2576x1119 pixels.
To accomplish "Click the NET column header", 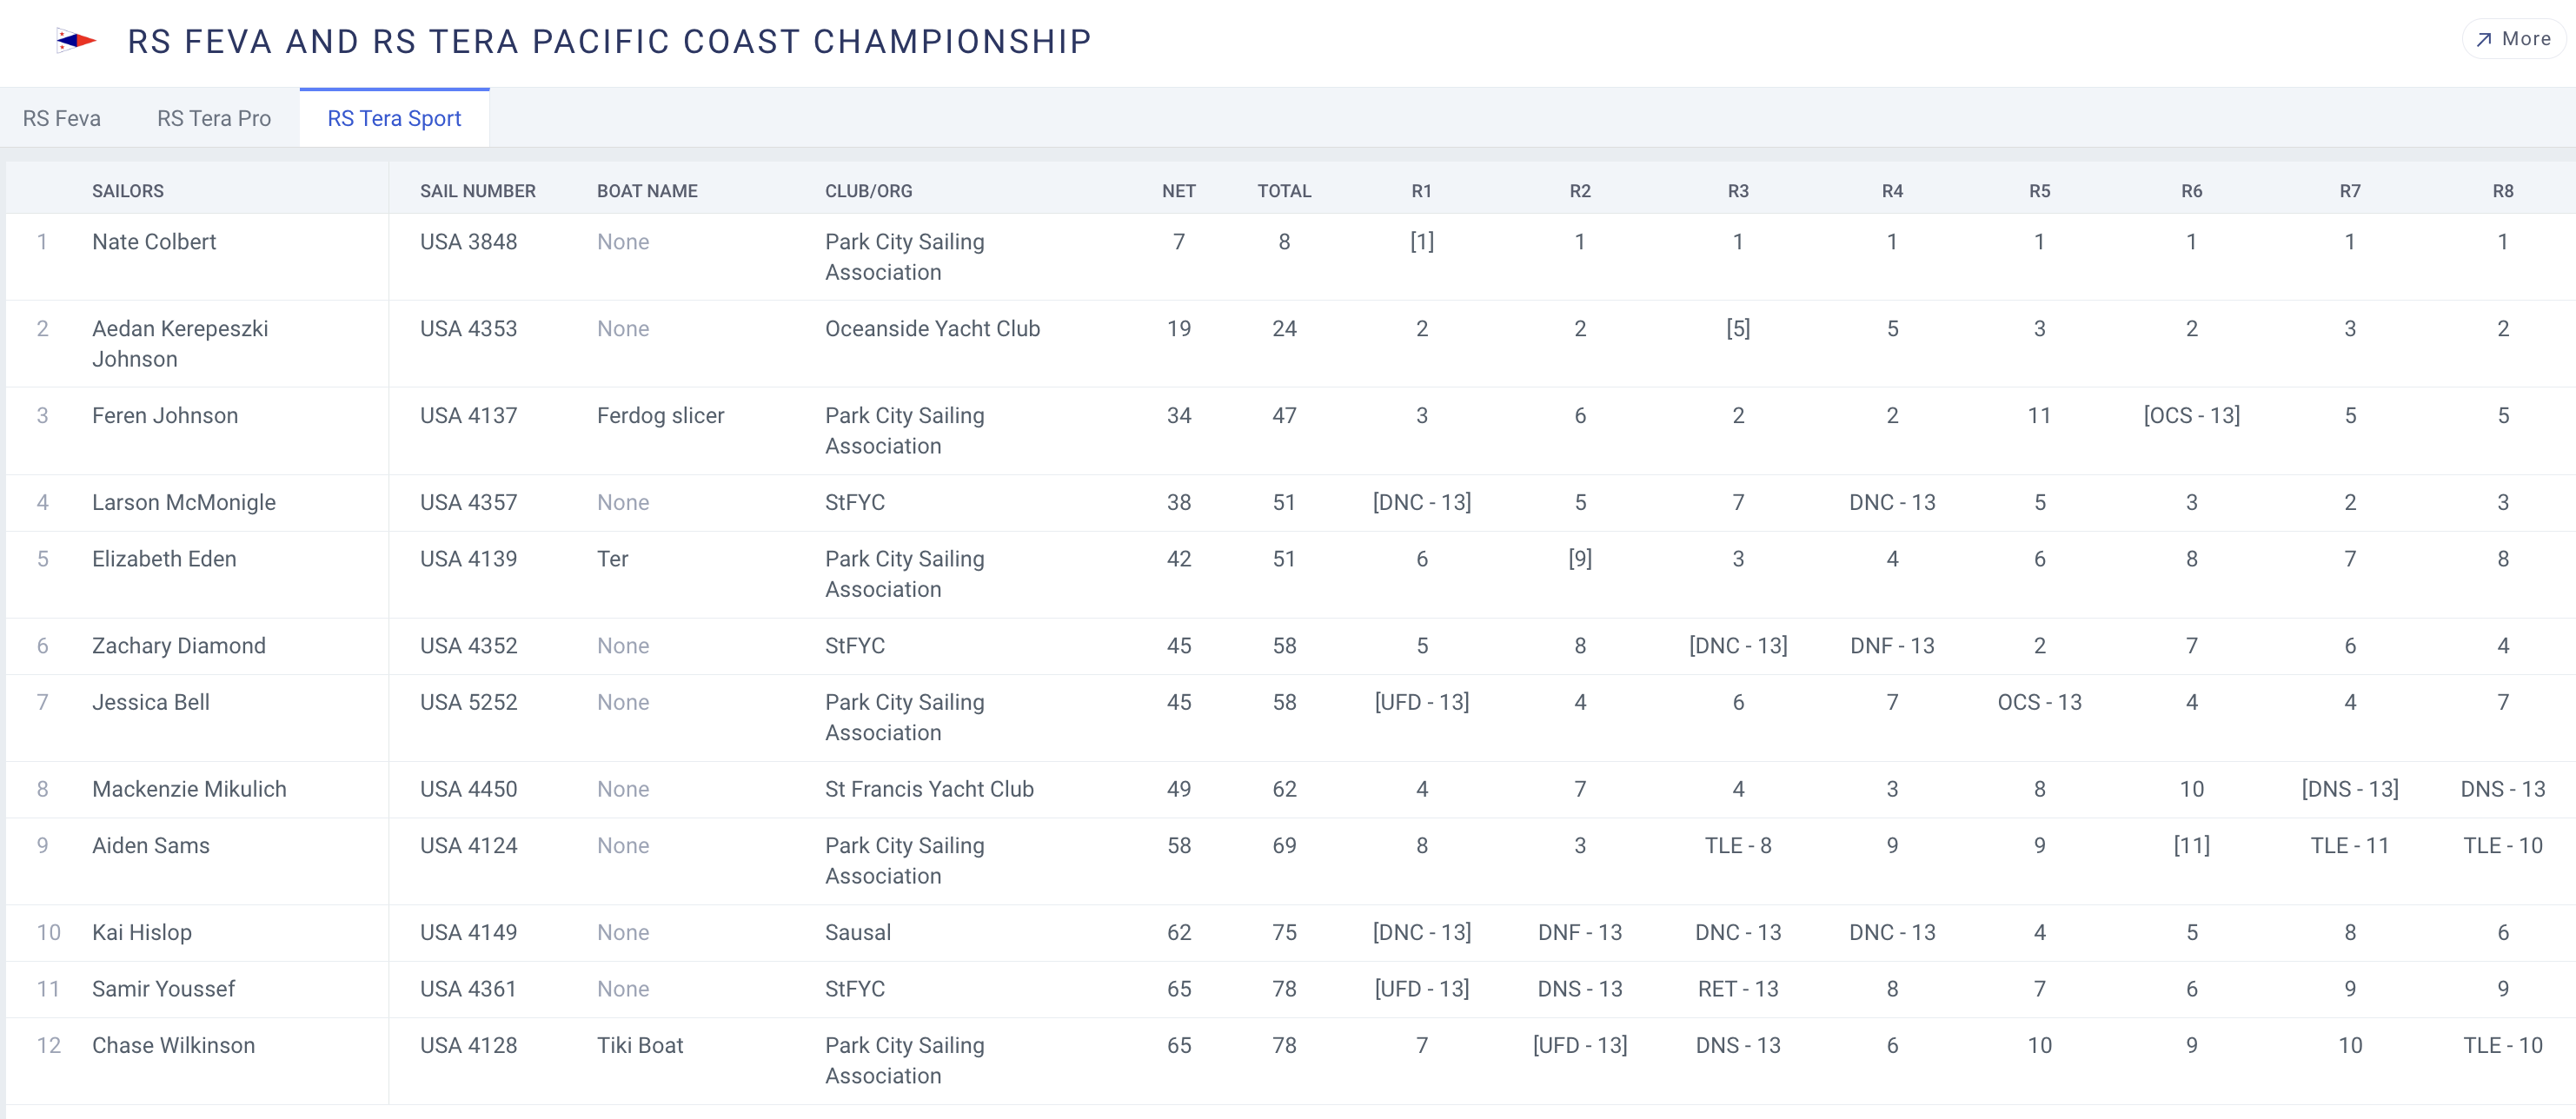I will [1178, 191].
